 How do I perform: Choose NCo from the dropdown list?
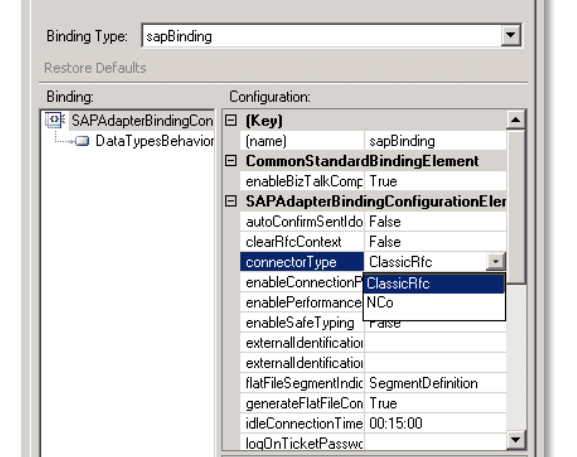click(434, 303)
